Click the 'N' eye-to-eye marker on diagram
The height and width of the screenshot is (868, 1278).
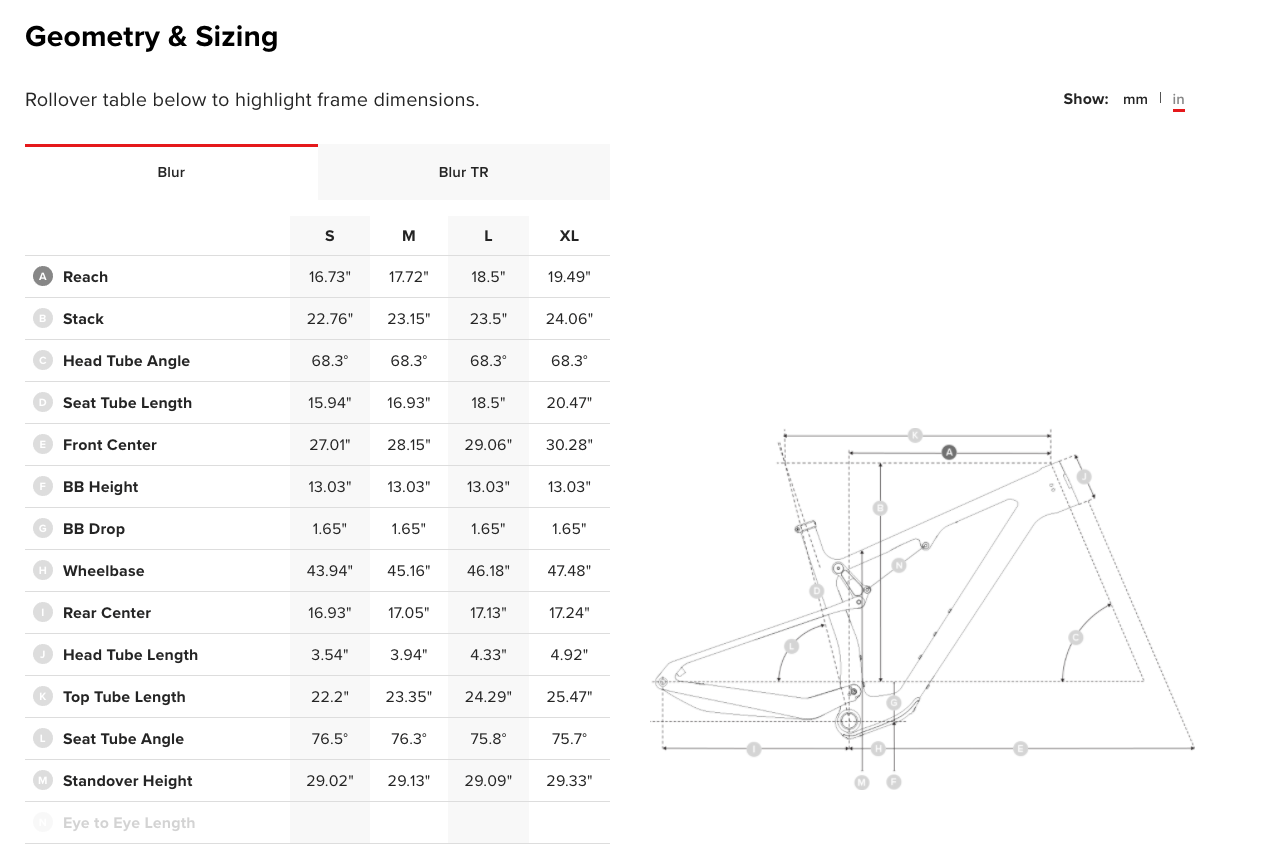point(898,565)
